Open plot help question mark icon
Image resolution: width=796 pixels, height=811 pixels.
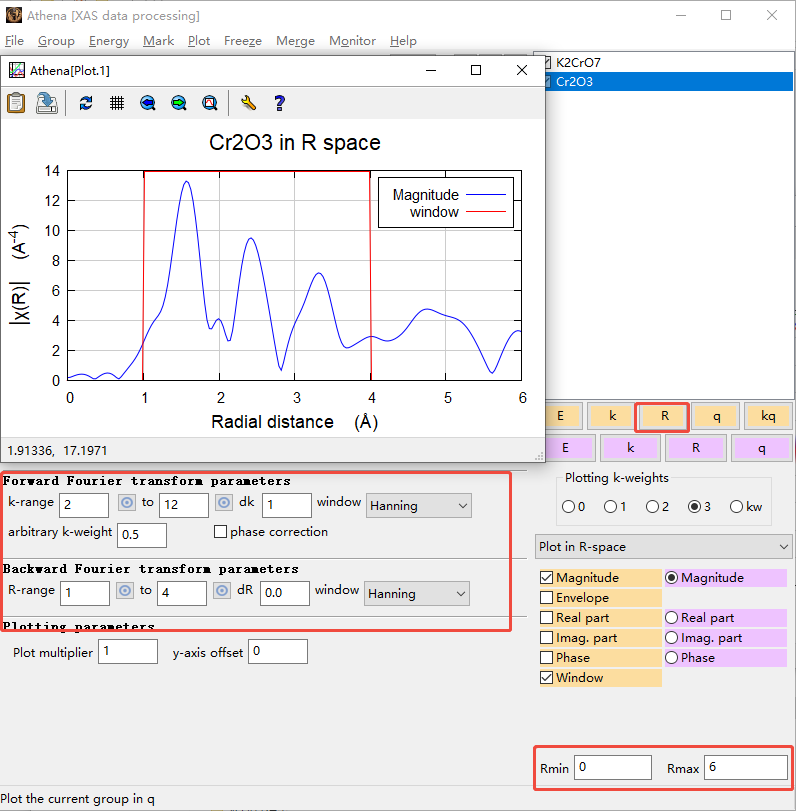click(280, 103)
